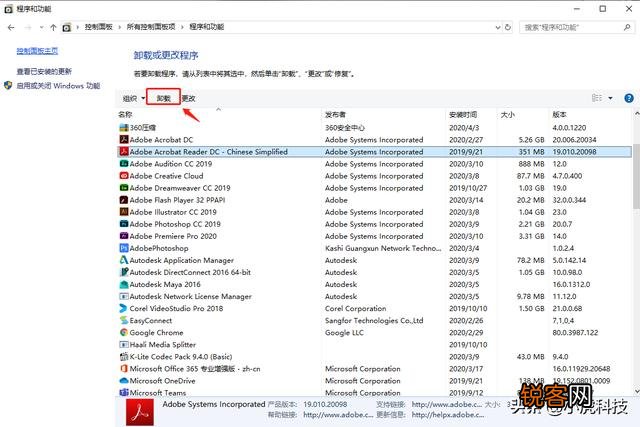Click the vertical scrollbar thumb
Viewport: 640px width, 427px height.
(x=636, y=176)
